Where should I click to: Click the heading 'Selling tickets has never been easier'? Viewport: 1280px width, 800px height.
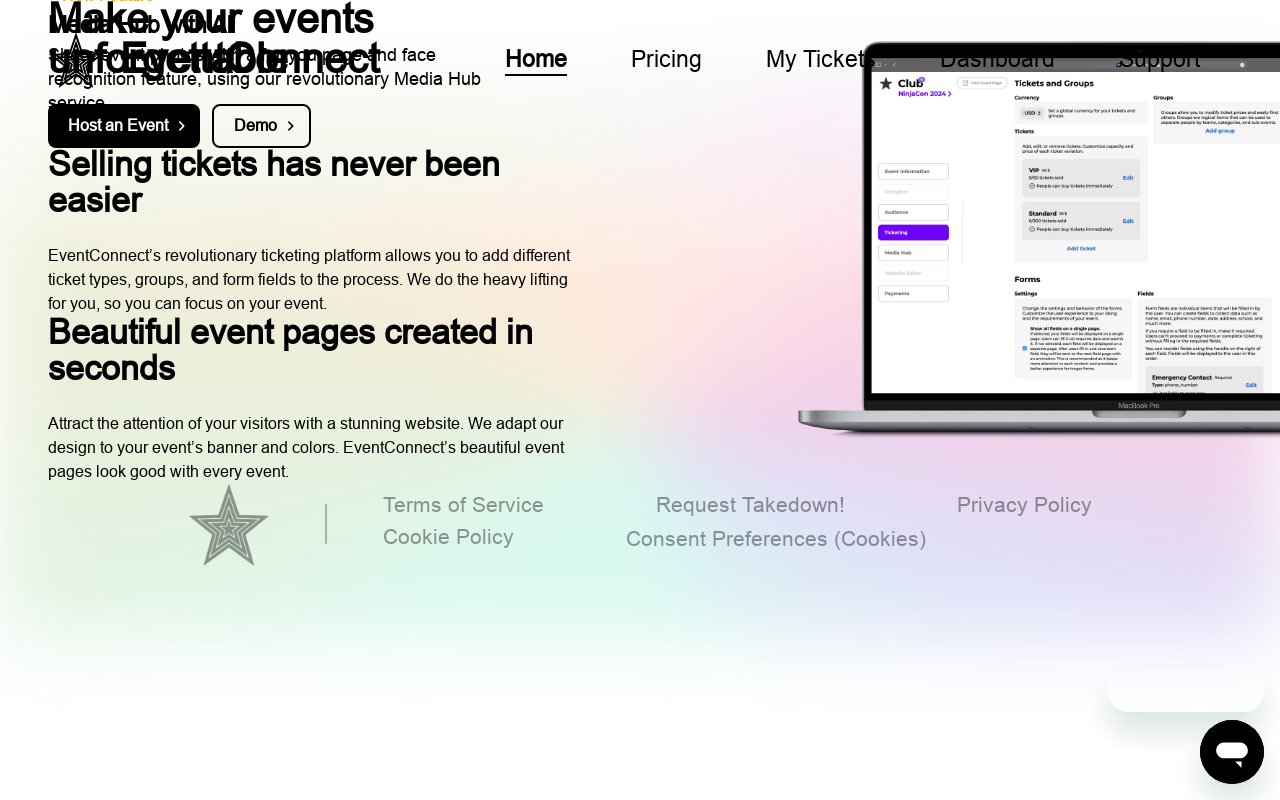tap(274, 182)
